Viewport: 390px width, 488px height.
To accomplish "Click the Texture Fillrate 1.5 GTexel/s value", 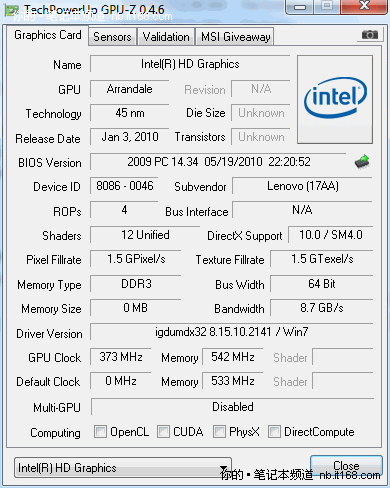I will [322, 259].
